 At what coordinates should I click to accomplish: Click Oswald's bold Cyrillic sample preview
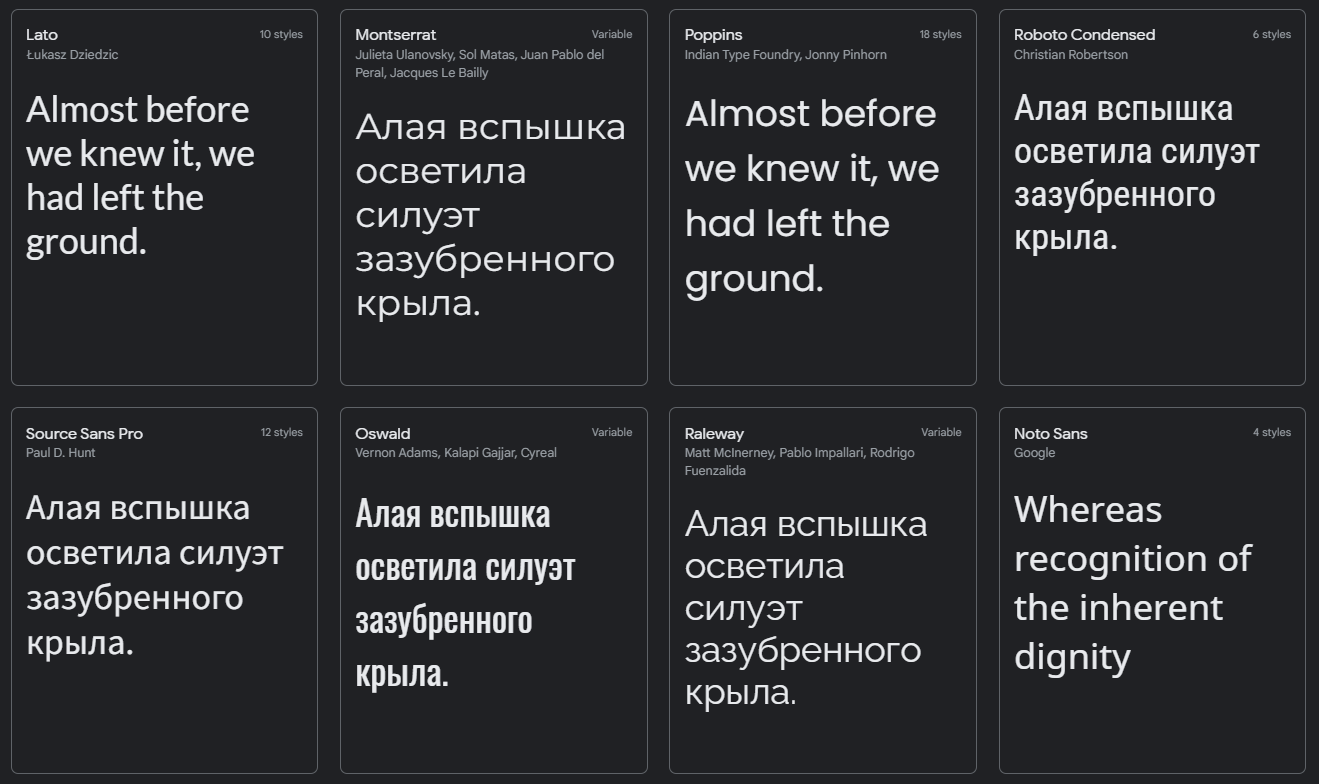(x=465, y=593)
